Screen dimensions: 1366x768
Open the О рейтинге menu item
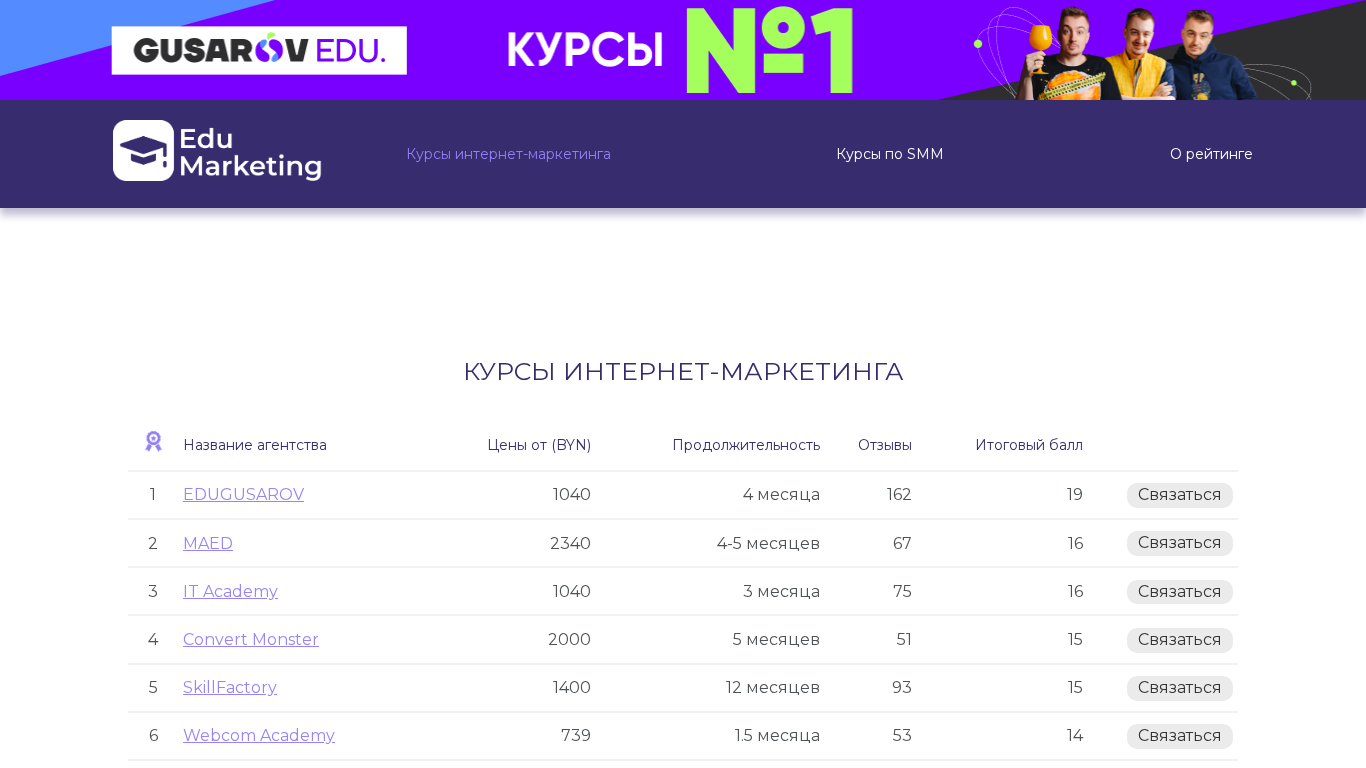point(1211,154)
